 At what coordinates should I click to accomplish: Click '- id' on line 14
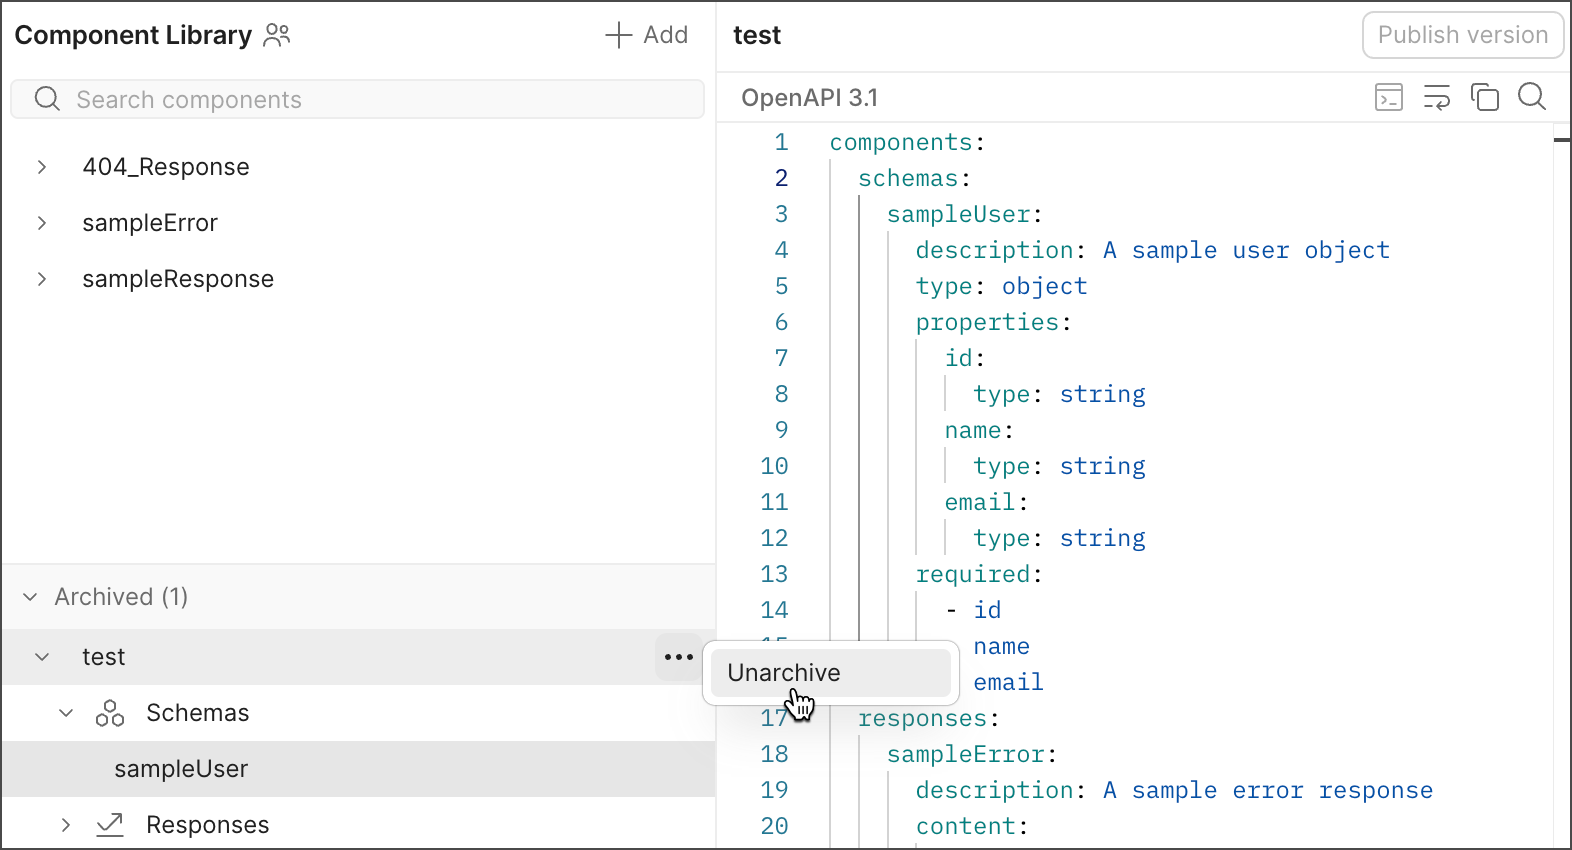pyautogui.click(x=973, y=610)
